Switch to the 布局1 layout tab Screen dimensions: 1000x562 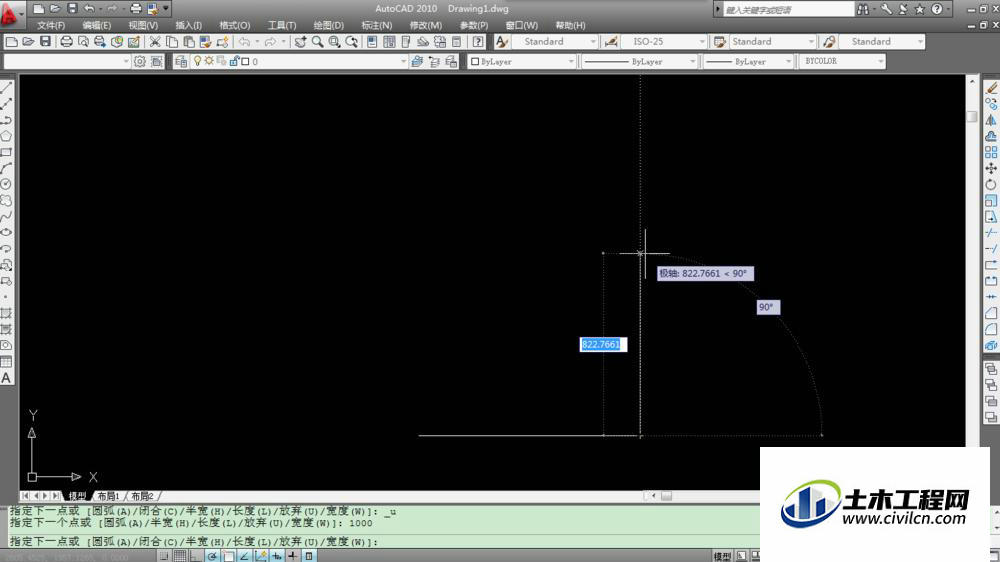pyautogui.click(x=108, y=496)
